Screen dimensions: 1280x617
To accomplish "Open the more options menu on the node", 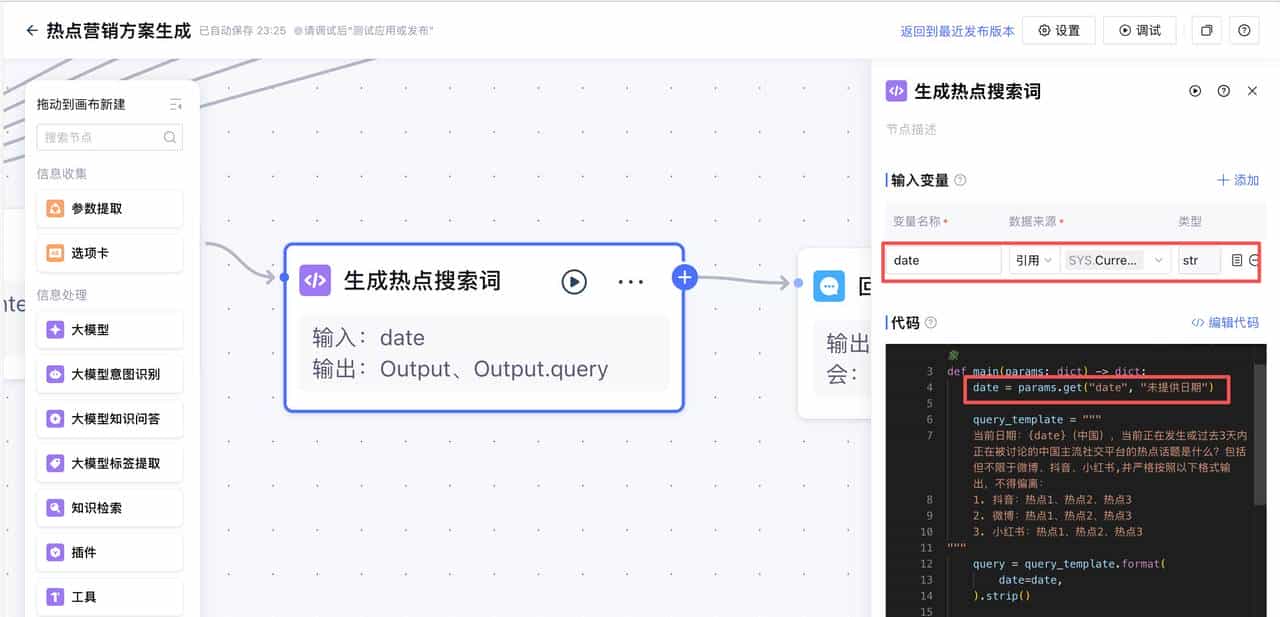I will point(630,281).
